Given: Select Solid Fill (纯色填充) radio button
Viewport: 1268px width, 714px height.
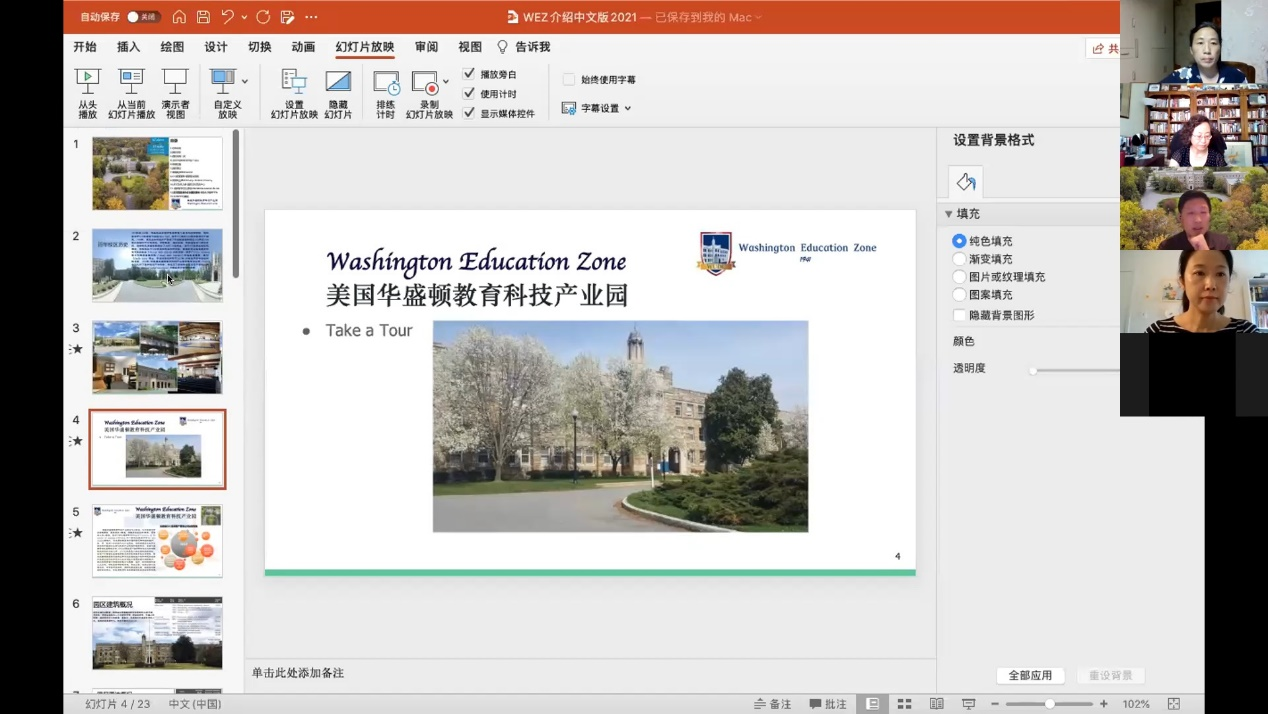Looking at the screenshot, I should (x=959, y=241).
